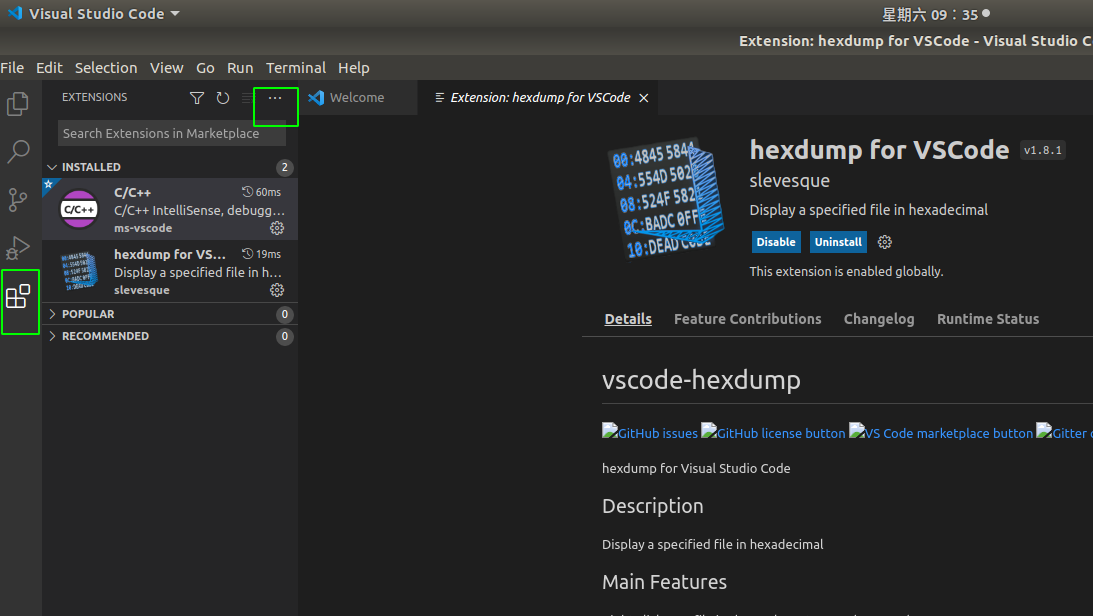Click the ms-vscode publisher label
The image size is (1093, 616).
click(143, 228)
